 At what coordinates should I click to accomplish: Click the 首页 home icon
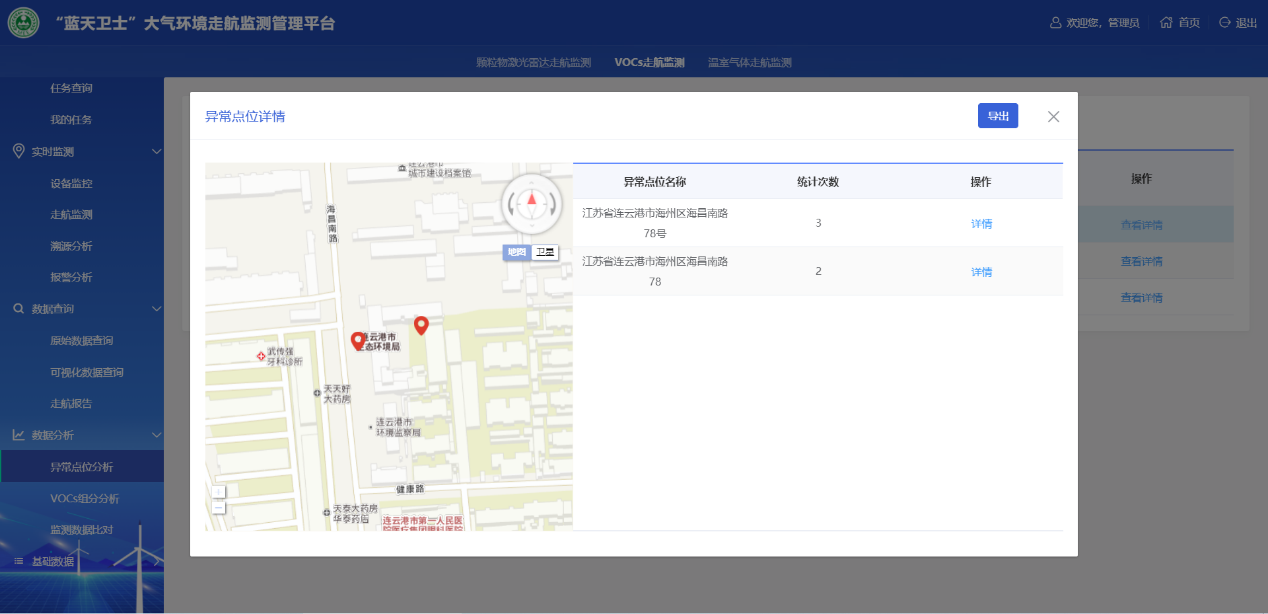click(1166, 23)
